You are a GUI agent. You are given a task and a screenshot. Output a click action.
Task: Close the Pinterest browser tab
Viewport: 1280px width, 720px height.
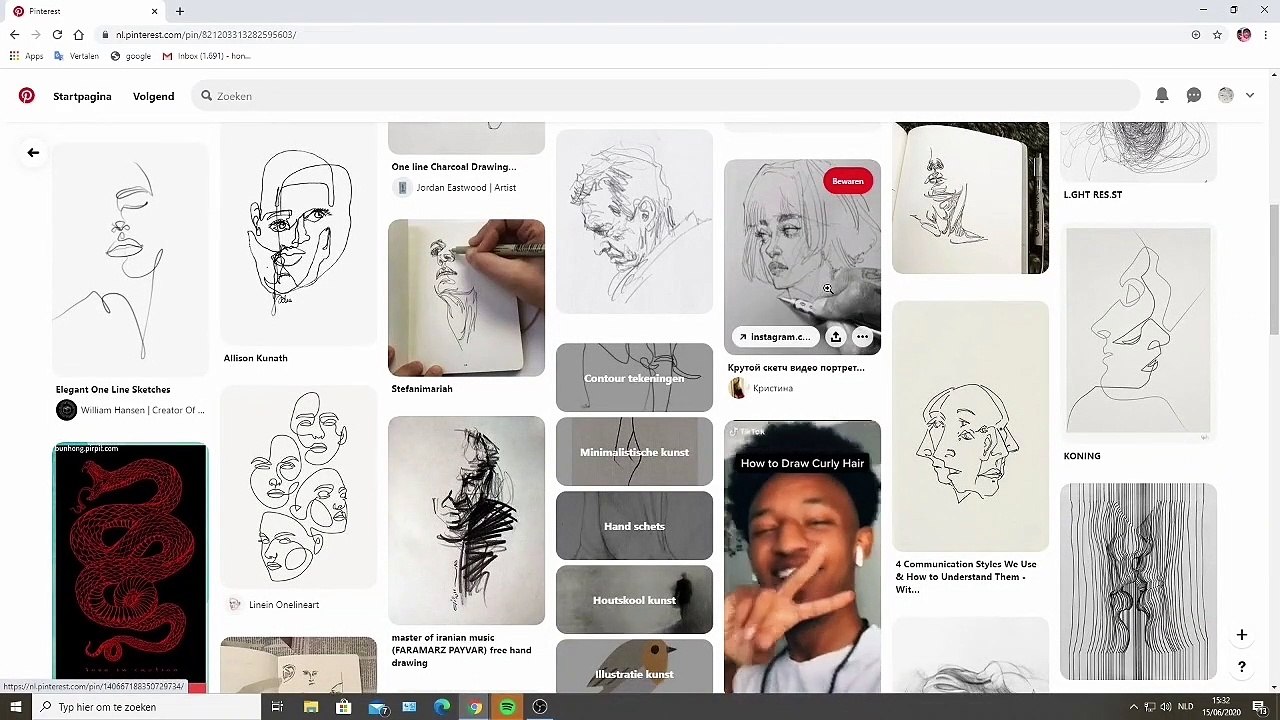coord(154,11)
